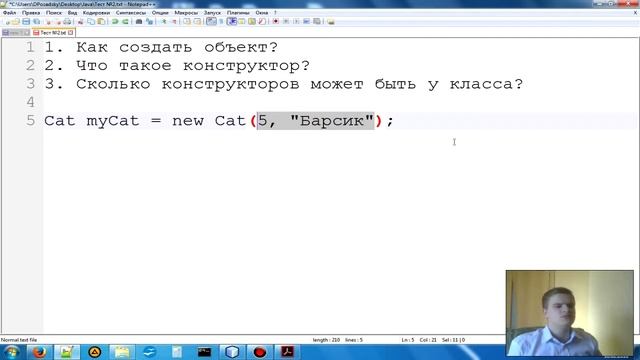640x360 pixels.
Task: Click the word myCat in line 5
Action: [x=113, y=121]
